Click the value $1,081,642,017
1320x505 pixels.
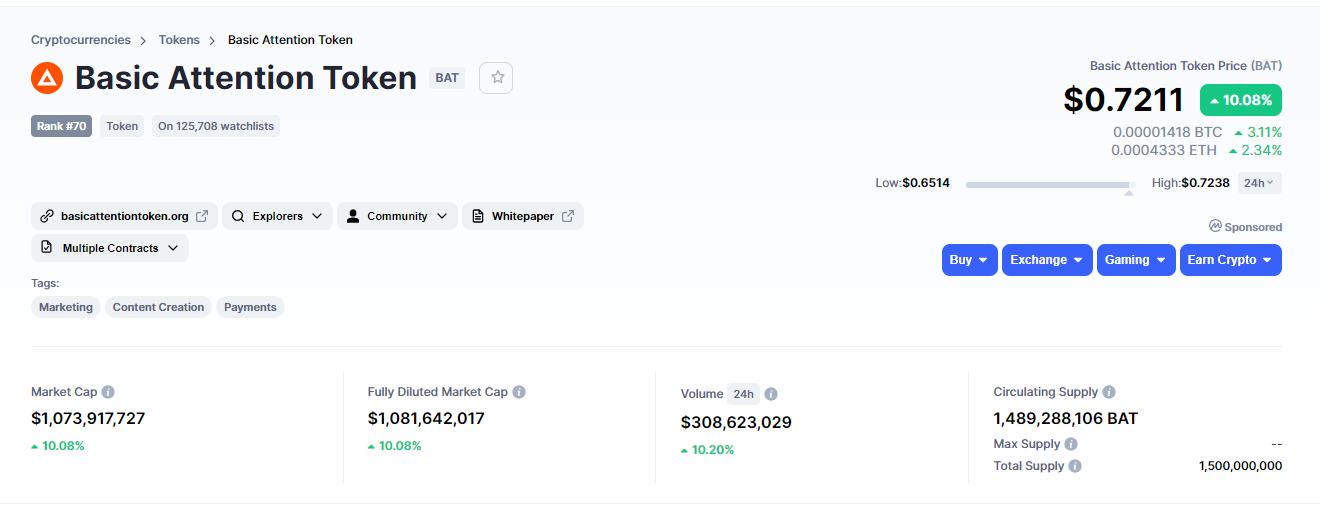426,418
